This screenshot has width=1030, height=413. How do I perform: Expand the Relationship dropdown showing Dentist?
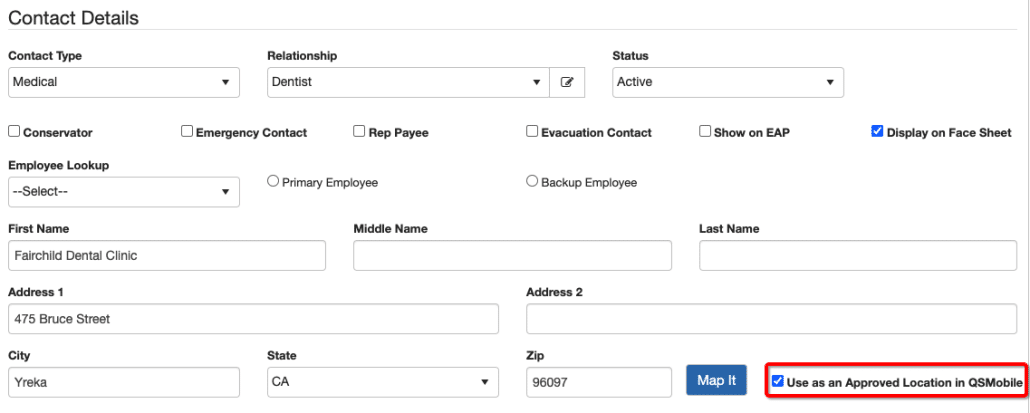pos(407,82)
